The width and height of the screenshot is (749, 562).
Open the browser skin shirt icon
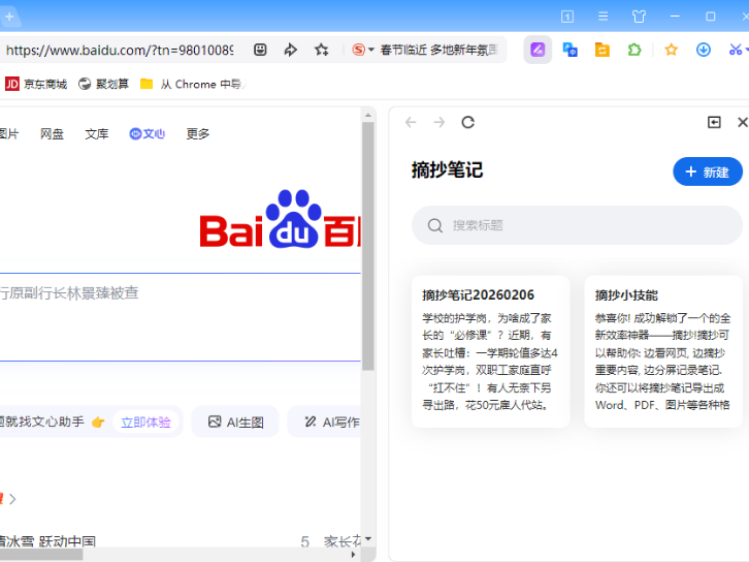(x=639, y=16)
